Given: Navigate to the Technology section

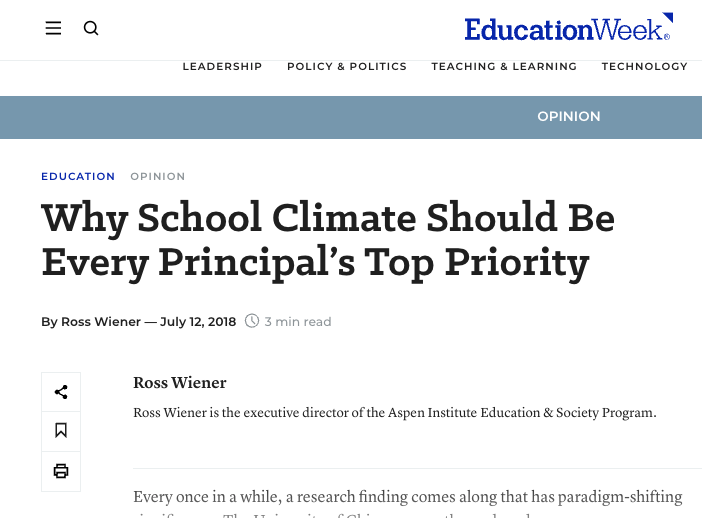Looking at the screenshot, I should [x=644, y=67].
